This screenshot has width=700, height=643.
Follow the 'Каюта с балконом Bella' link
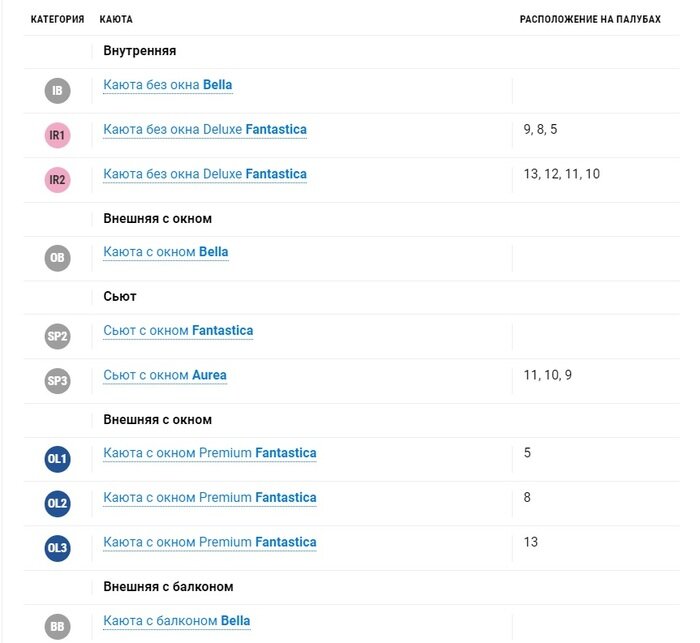176,621
